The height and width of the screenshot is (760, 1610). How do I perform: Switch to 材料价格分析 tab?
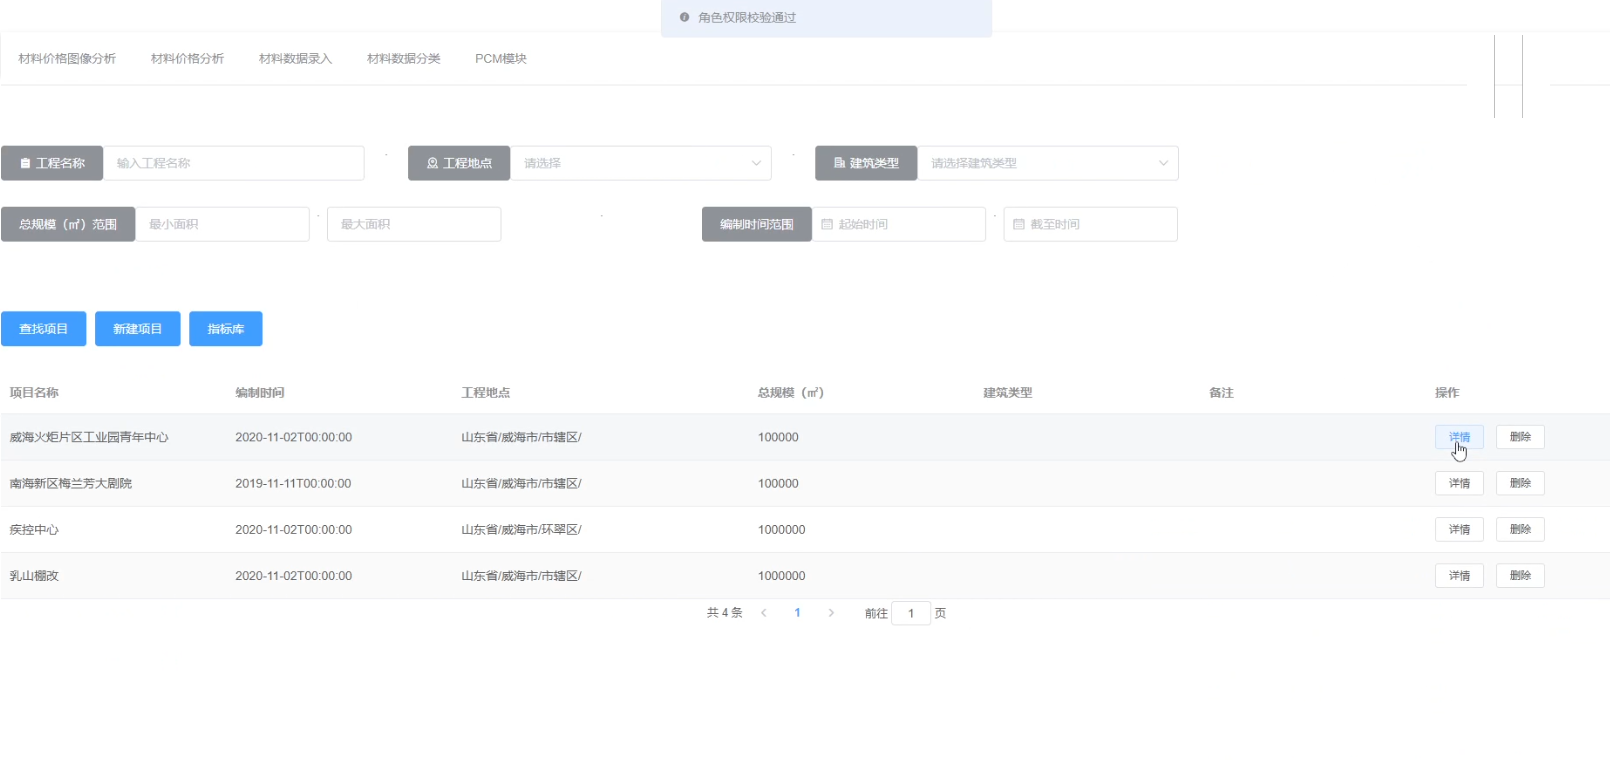click(187, 59)
